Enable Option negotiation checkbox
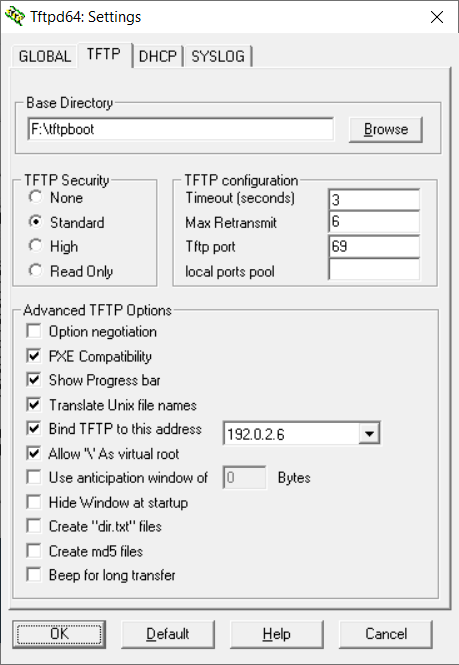 coord(34,331)
